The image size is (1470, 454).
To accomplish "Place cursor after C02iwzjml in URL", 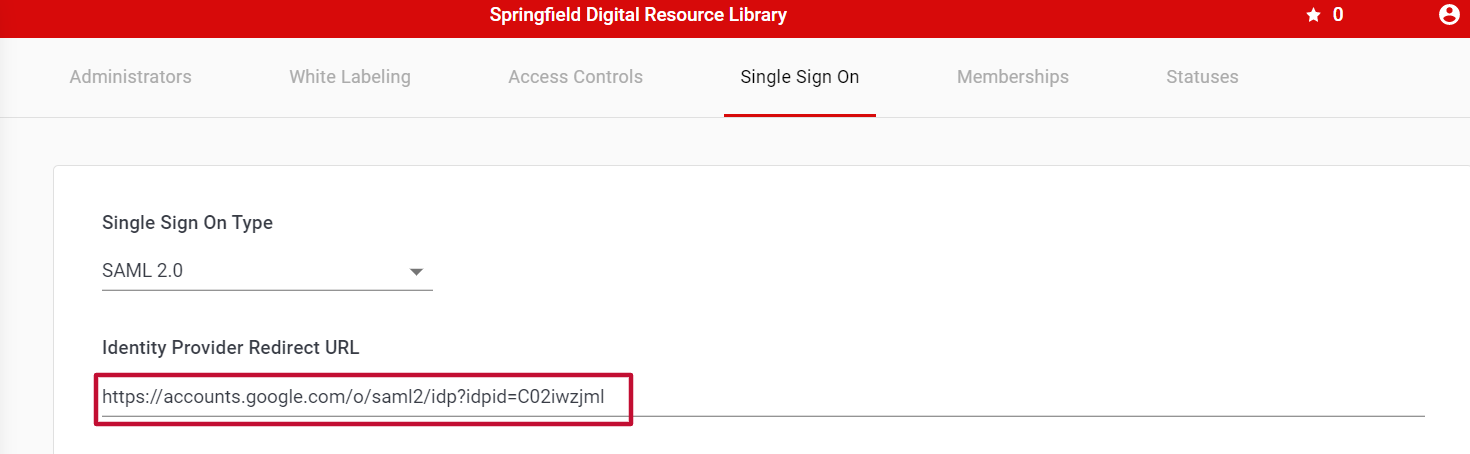I will [x=606, y=397].
